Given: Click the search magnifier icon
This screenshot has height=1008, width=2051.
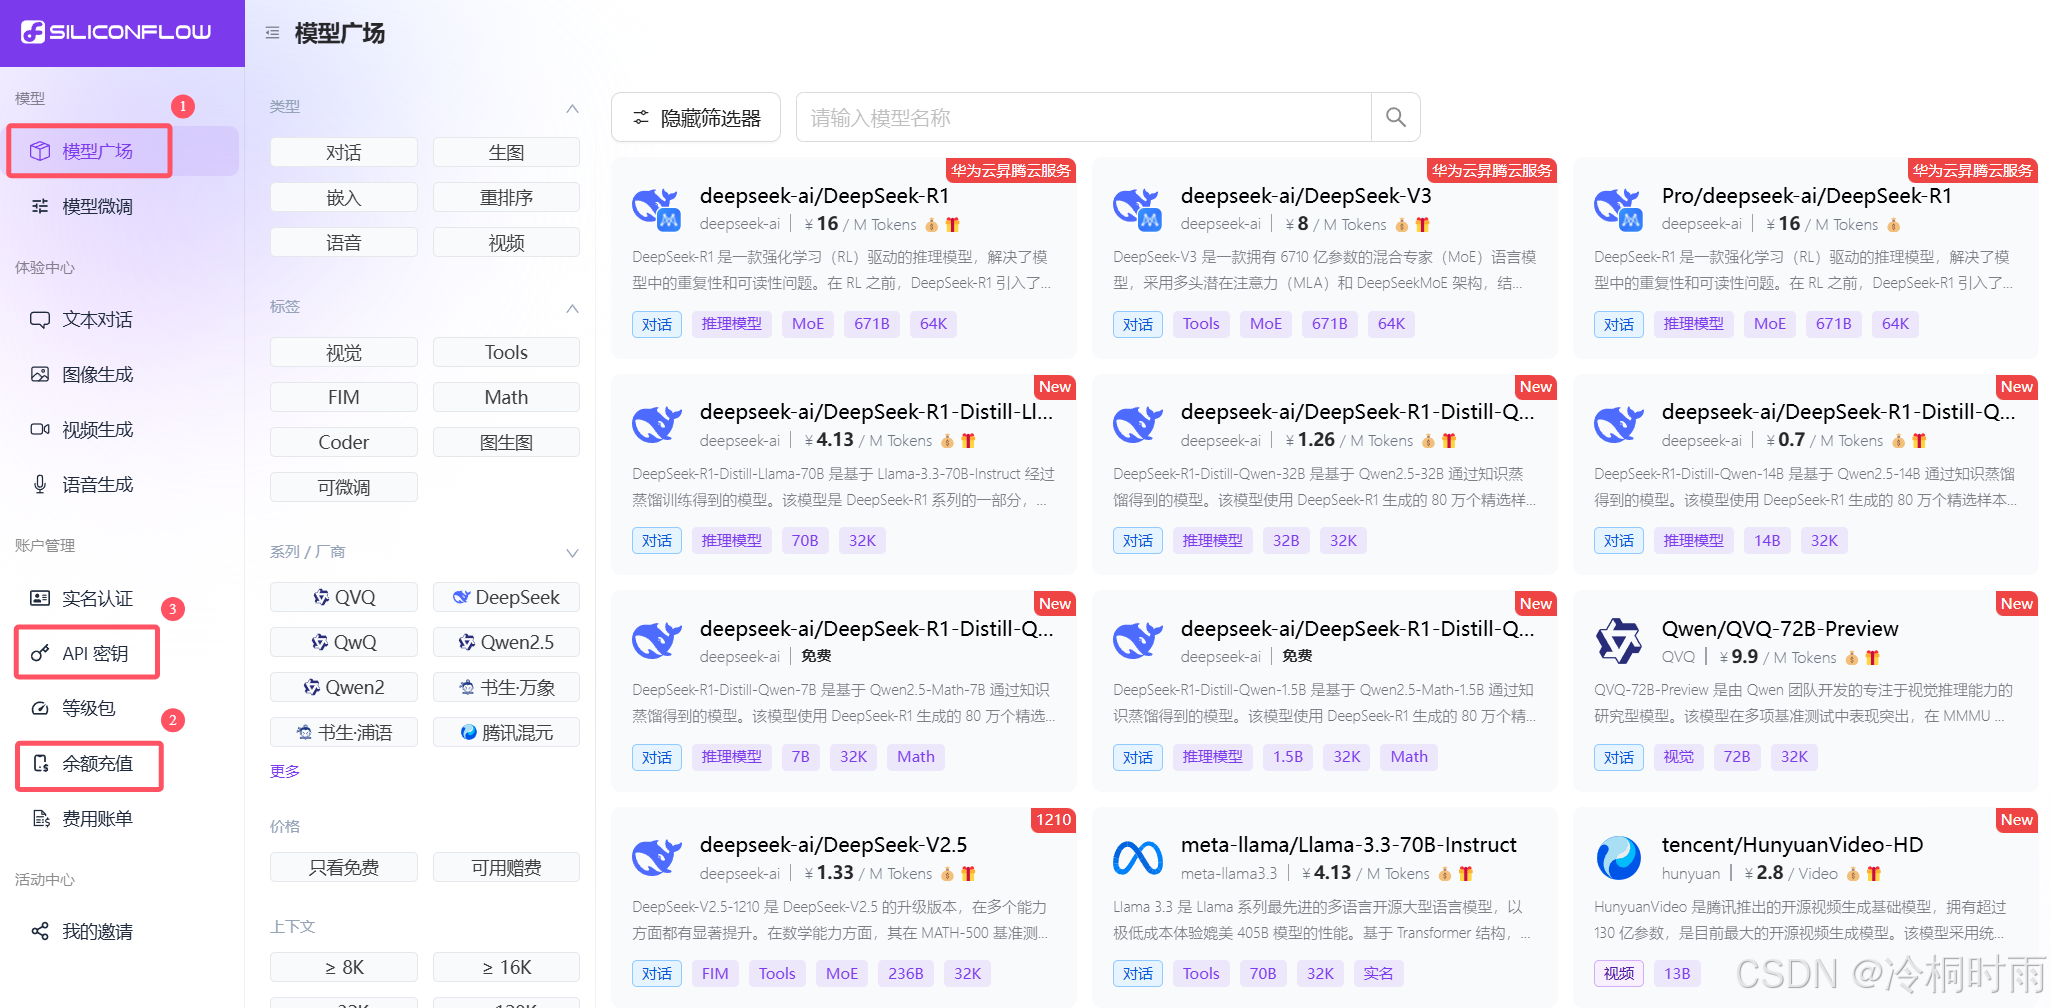Looking at the screenshot, I should 1395,116.
